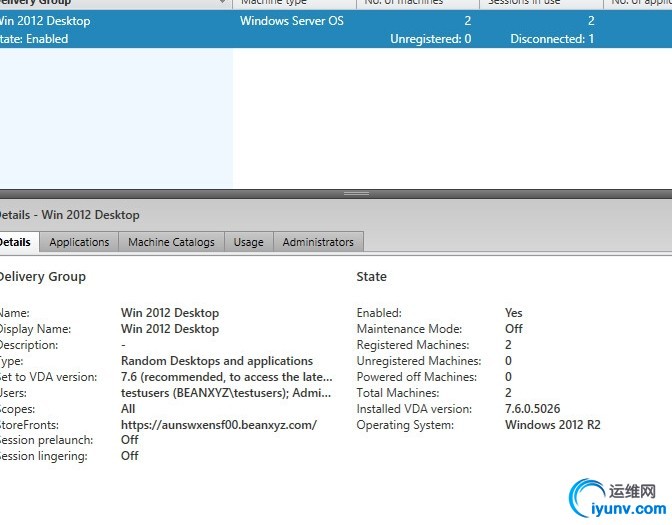Click the 'Random Desktops and applications' type value
The image size is (672, 525).
pos(217,361)
